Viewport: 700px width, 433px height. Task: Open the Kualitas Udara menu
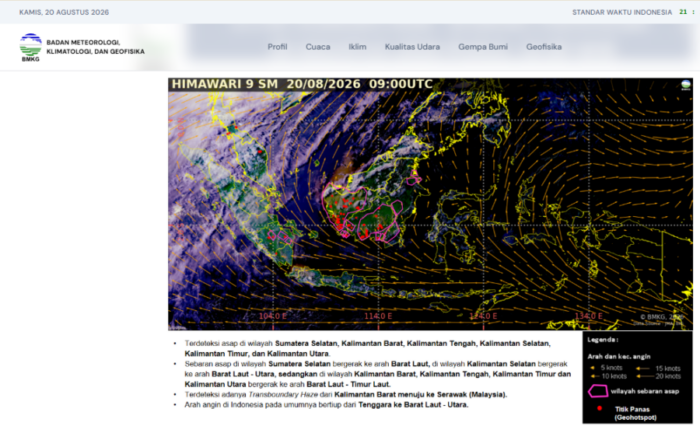pos(412,47)
